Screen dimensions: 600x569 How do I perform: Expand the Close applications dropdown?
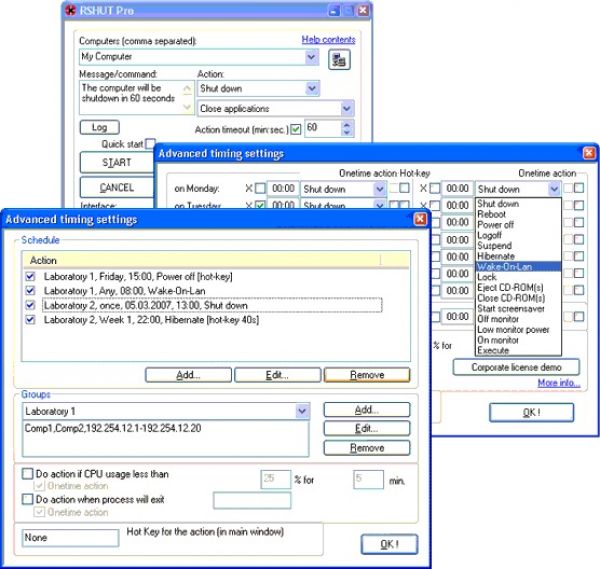click(x=347, y=109)
